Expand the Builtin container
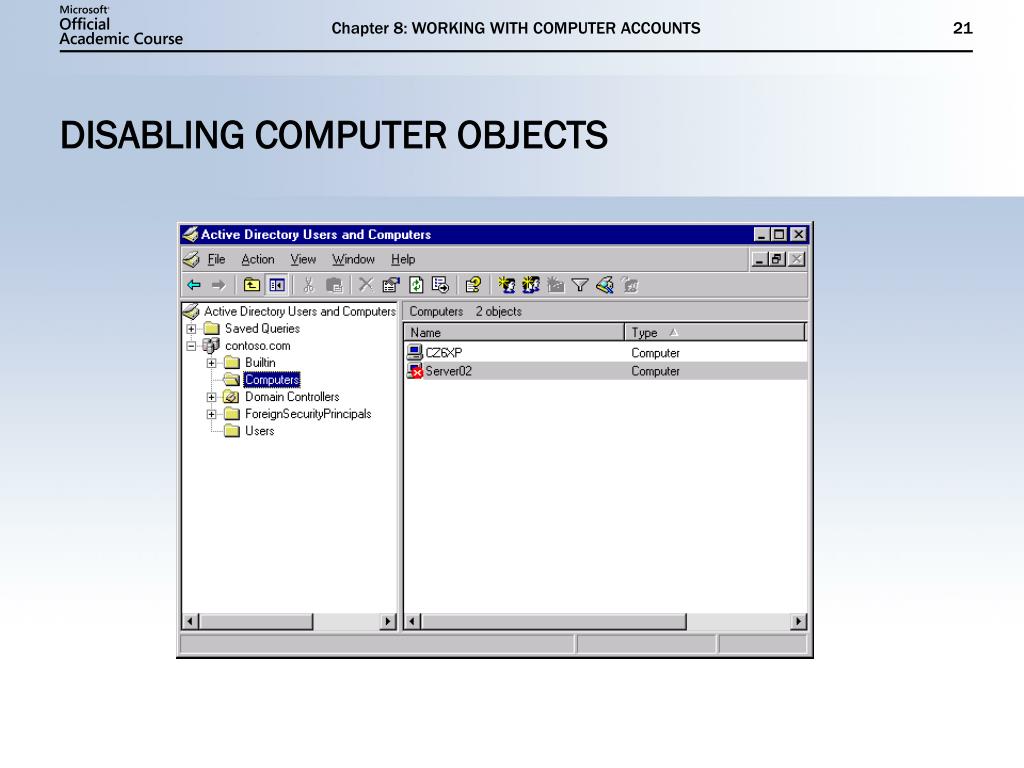Viewport: 1024px width, 768px height. coord(212,362)
